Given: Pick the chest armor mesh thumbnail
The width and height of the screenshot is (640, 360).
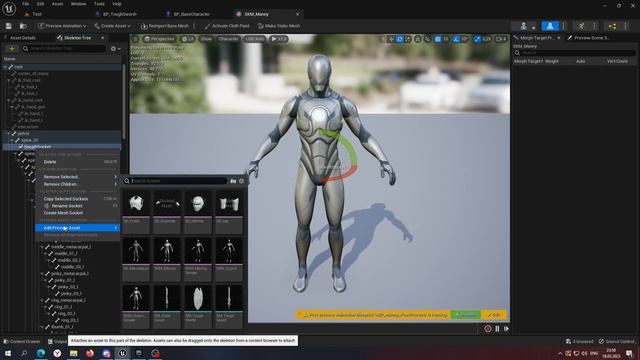Looking at the screenshot, I should tap(136, 202).
